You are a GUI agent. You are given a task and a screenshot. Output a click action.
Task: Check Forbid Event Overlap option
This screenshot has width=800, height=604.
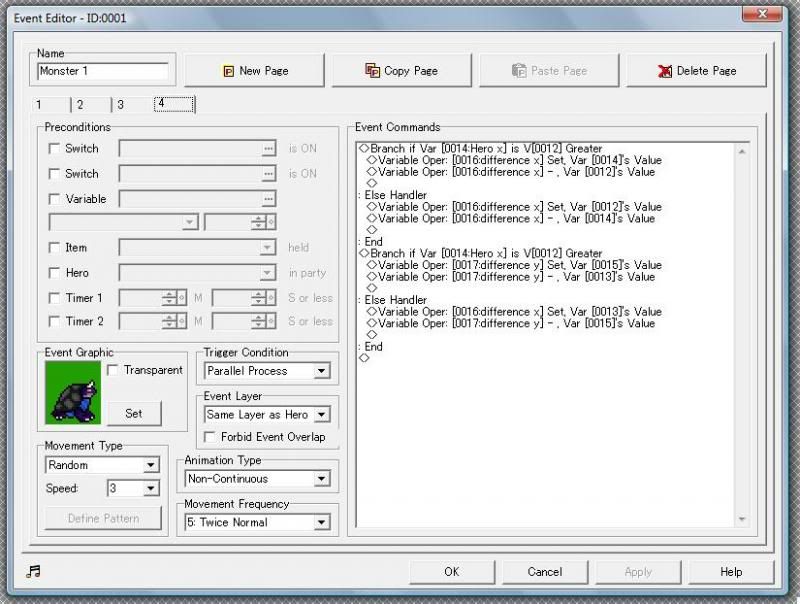point(211,437)
